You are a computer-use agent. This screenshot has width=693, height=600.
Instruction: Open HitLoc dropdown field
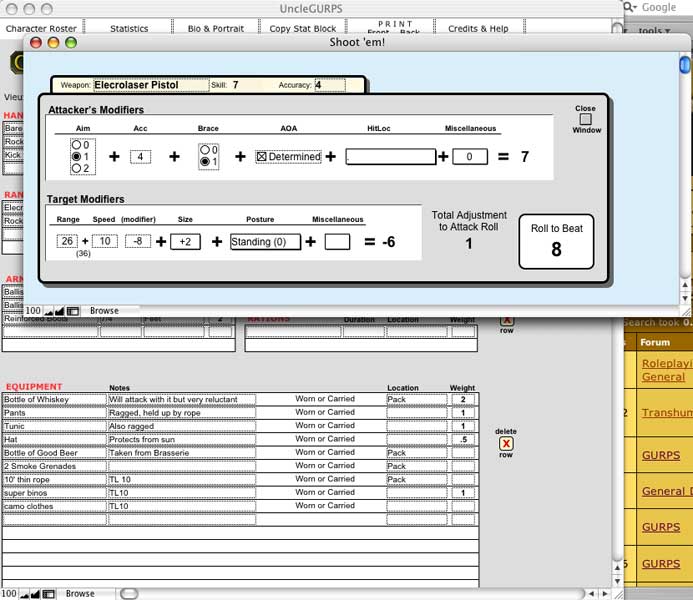click(391, 156)
